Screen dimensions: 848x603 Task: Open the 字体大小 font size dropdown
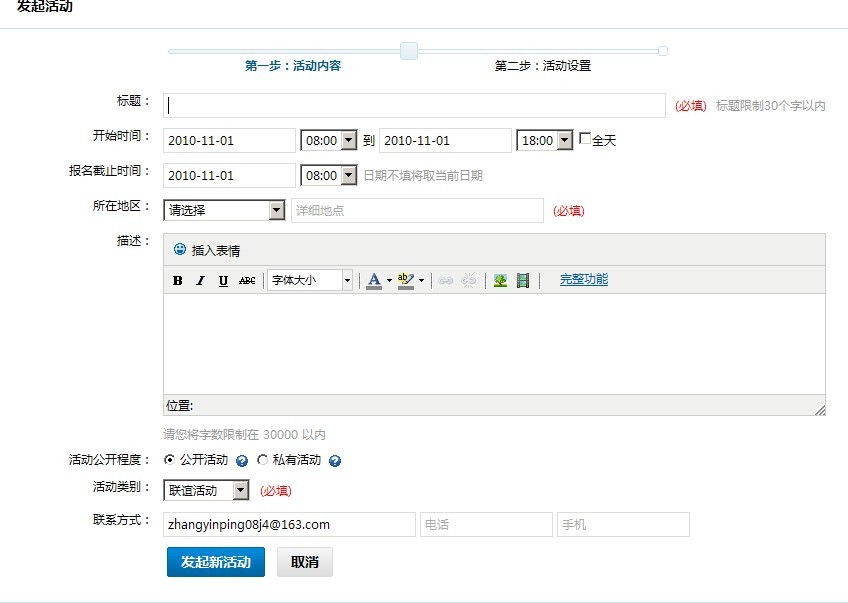[310, 280]
